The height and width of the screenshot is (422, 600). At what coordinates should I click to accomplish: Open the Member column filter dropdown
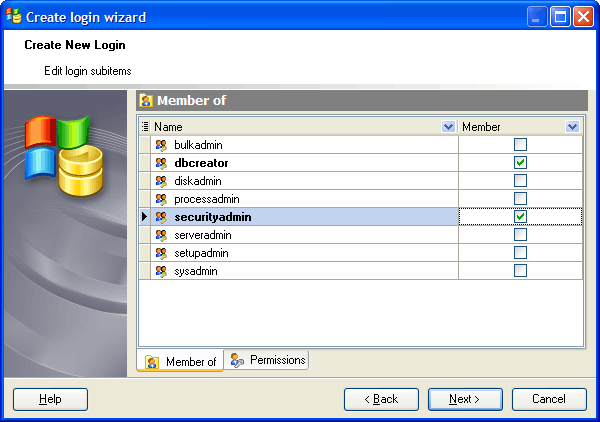point(572,127)
